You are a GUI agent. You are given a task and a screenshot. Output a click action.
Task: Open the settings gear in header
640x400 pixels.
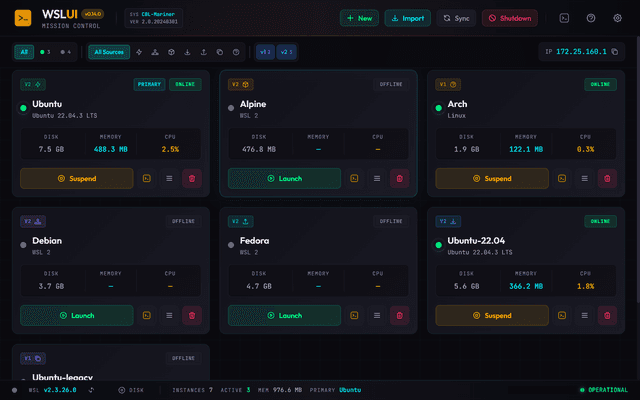(x=617, y=18)
